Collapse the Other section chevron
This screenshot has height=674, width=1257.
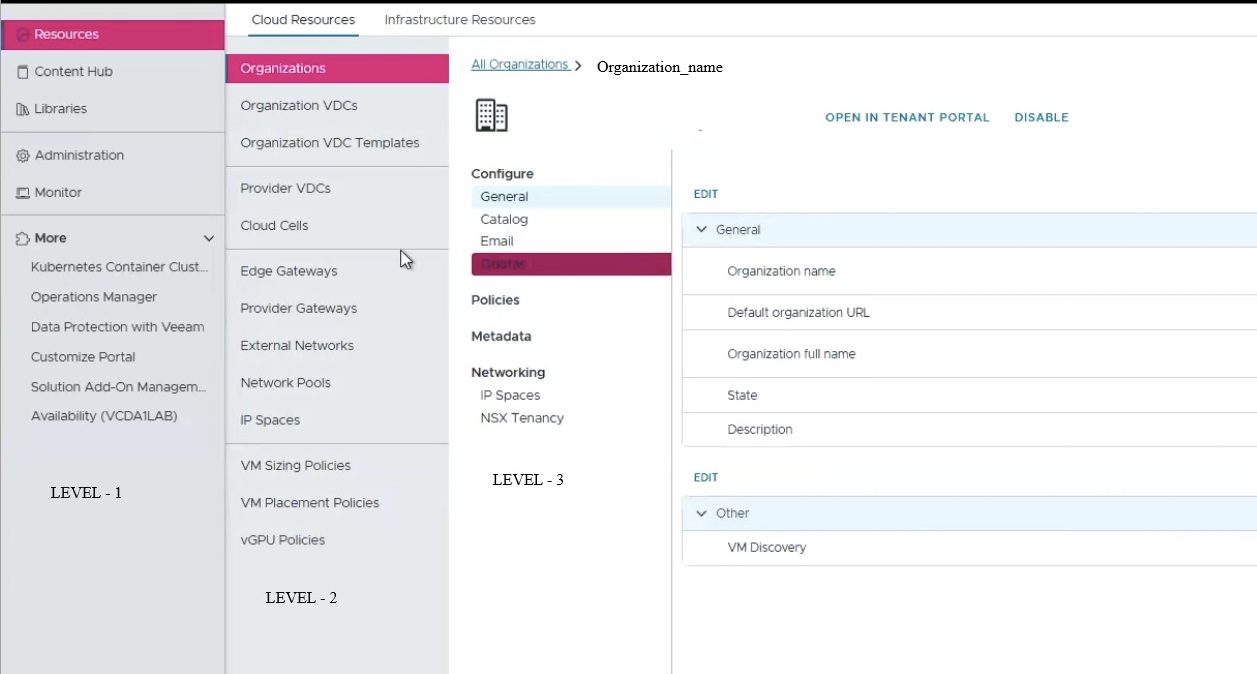701,513
